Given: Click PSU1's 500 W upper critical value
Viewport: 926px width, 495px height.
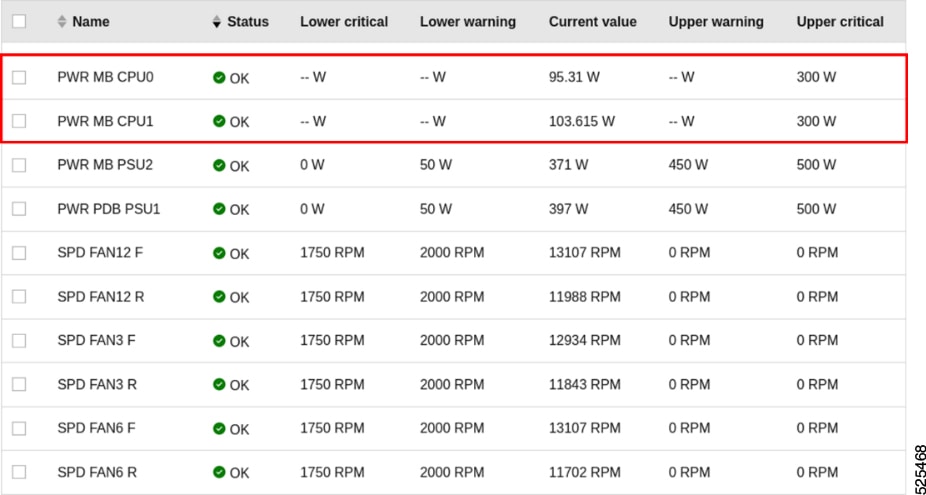Looking at the screenshot, I should [816, 209].
